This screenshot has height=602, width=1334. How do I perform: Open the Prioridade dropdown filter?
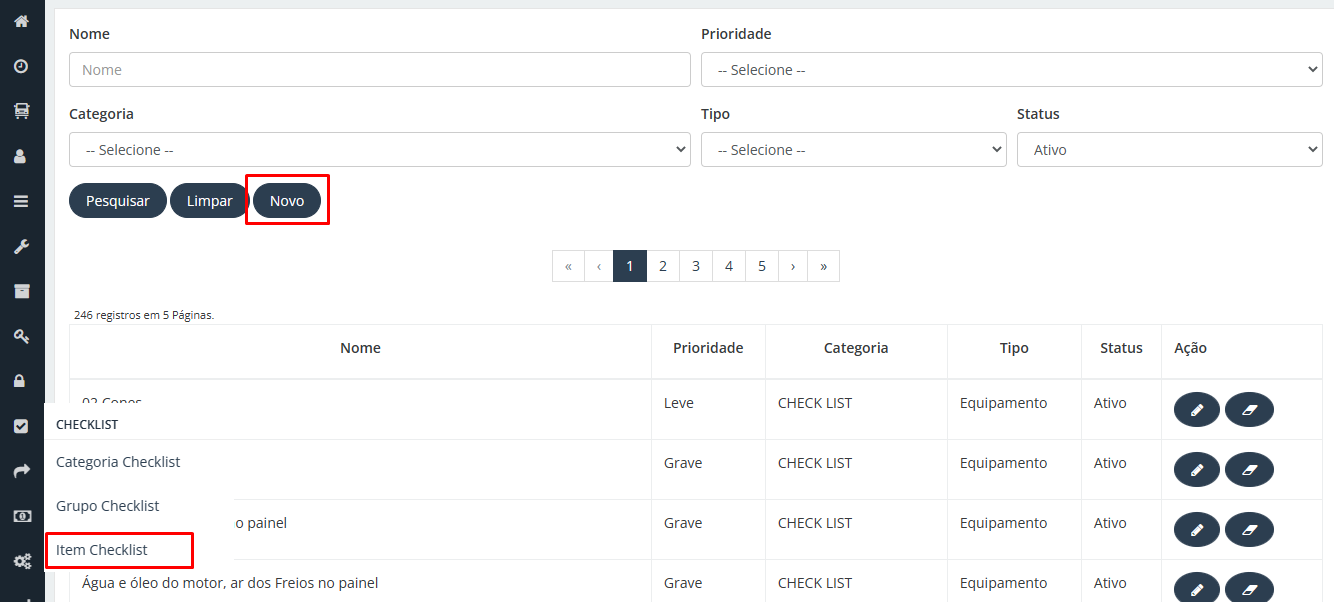click(x=1012, y=70)
